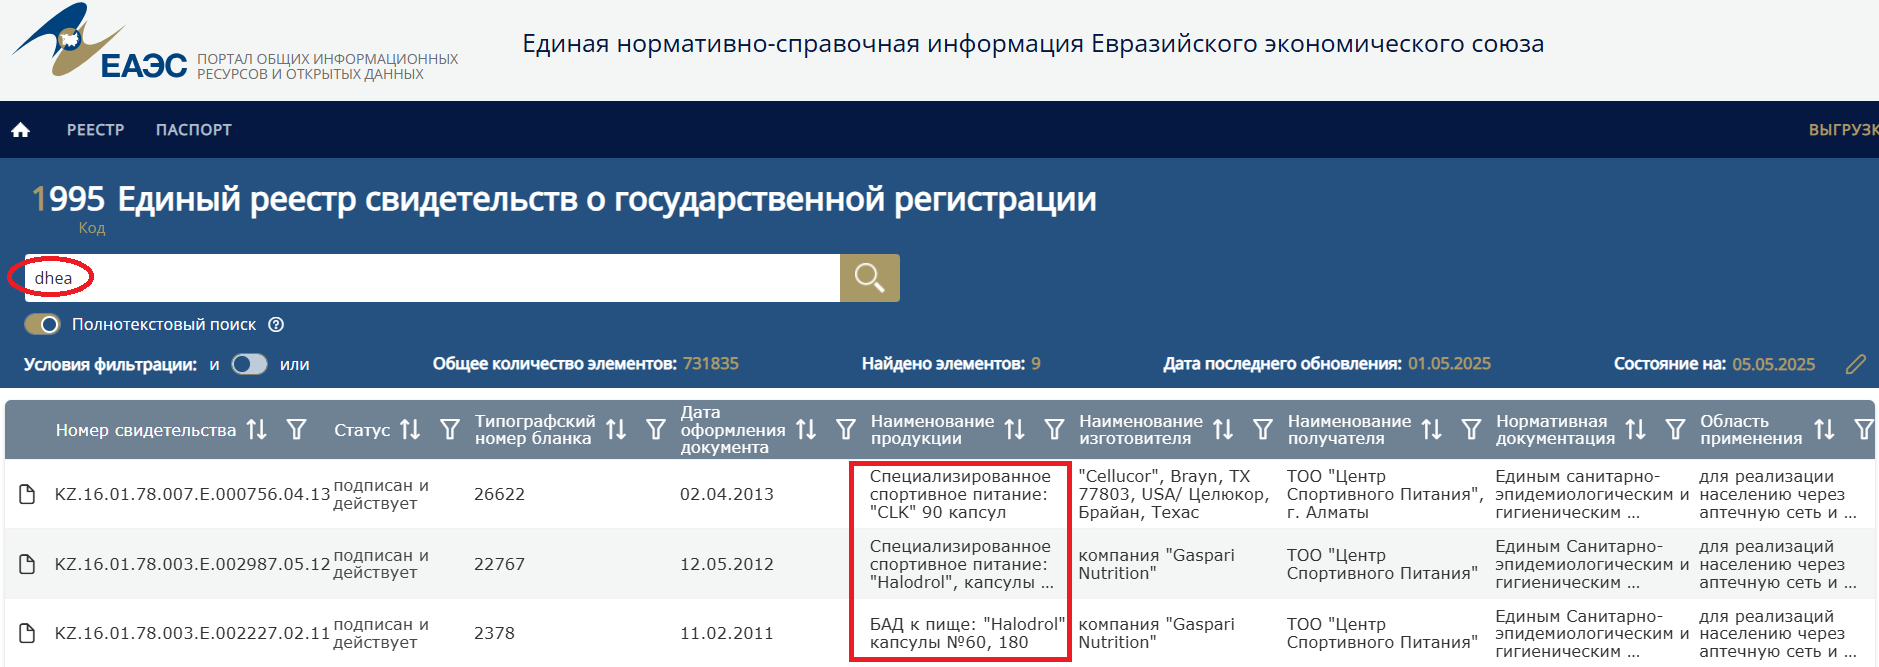The height and width of the screenshot is (667, 1879).
Task: Click certificate number KZ.16.01.78.003.E.002227.02.11
Action: [x=192, y=633]
